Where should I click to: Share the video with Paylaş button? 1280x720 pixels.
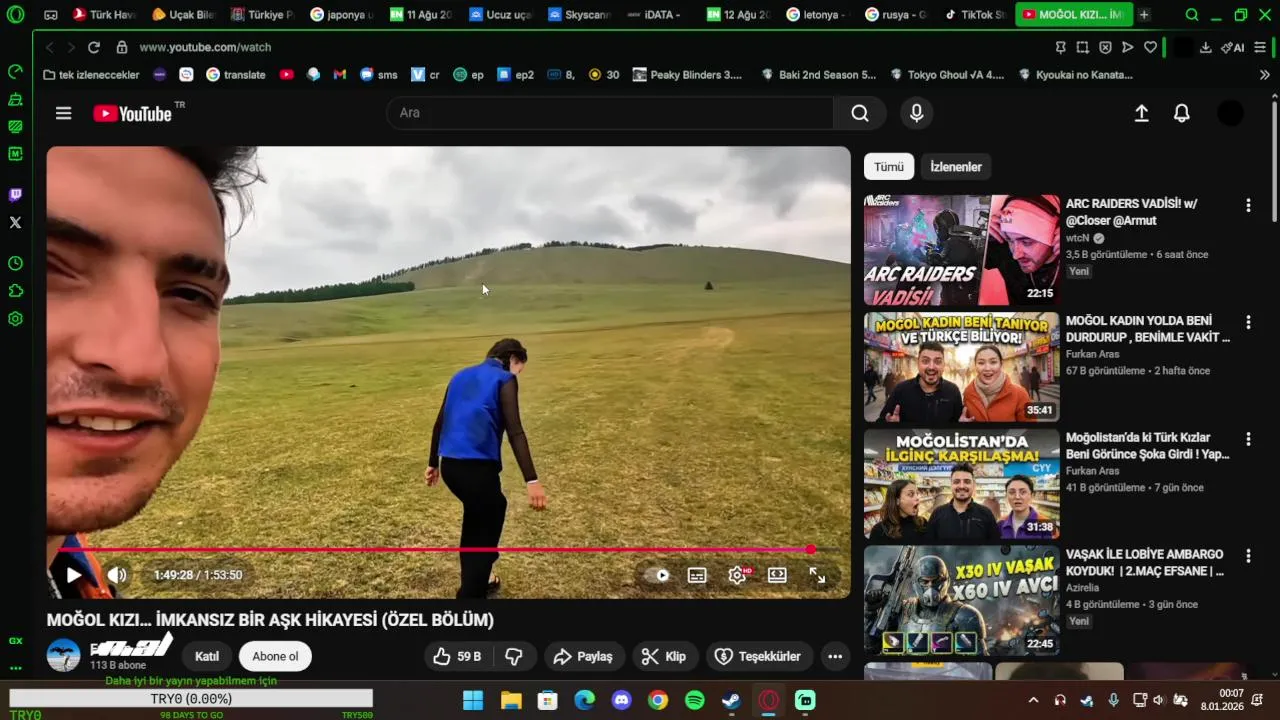tap(584, 656)
